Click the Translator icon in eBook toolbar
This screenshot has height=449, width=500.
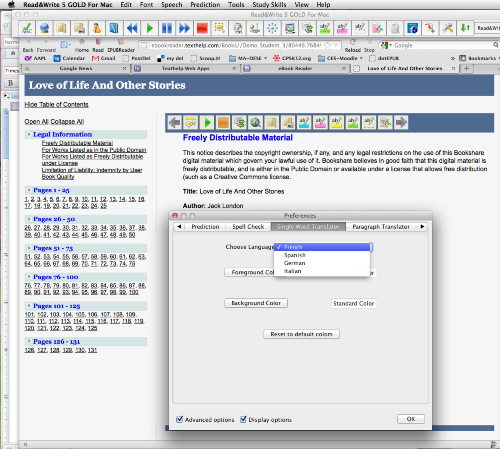[239, 122]
